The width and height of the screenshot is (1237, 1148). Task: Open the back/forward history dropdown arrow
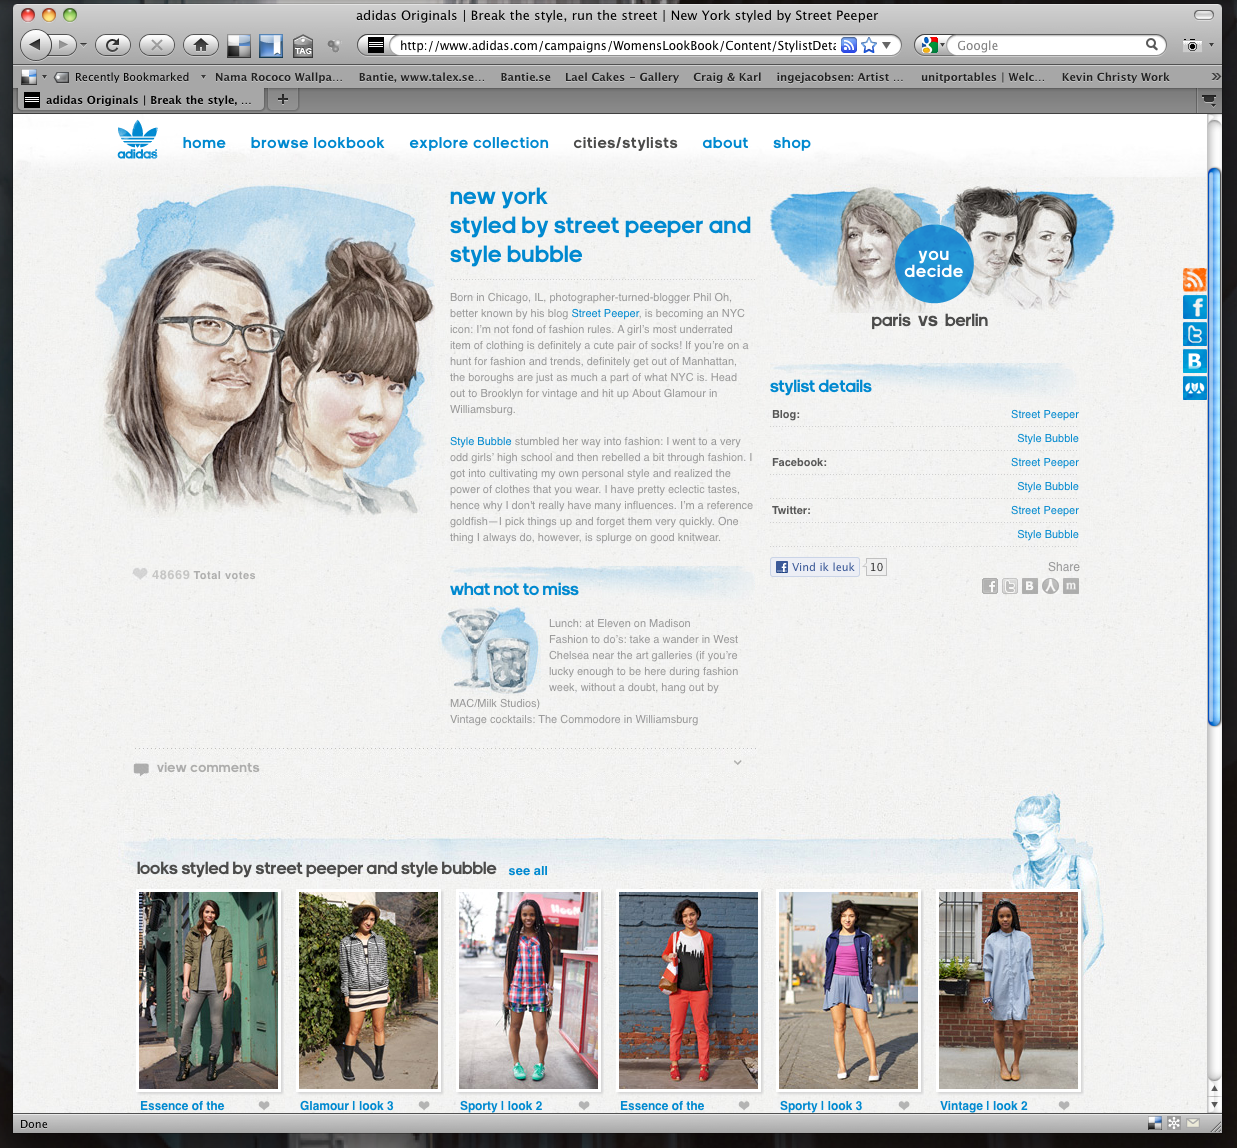pos(83,45)
